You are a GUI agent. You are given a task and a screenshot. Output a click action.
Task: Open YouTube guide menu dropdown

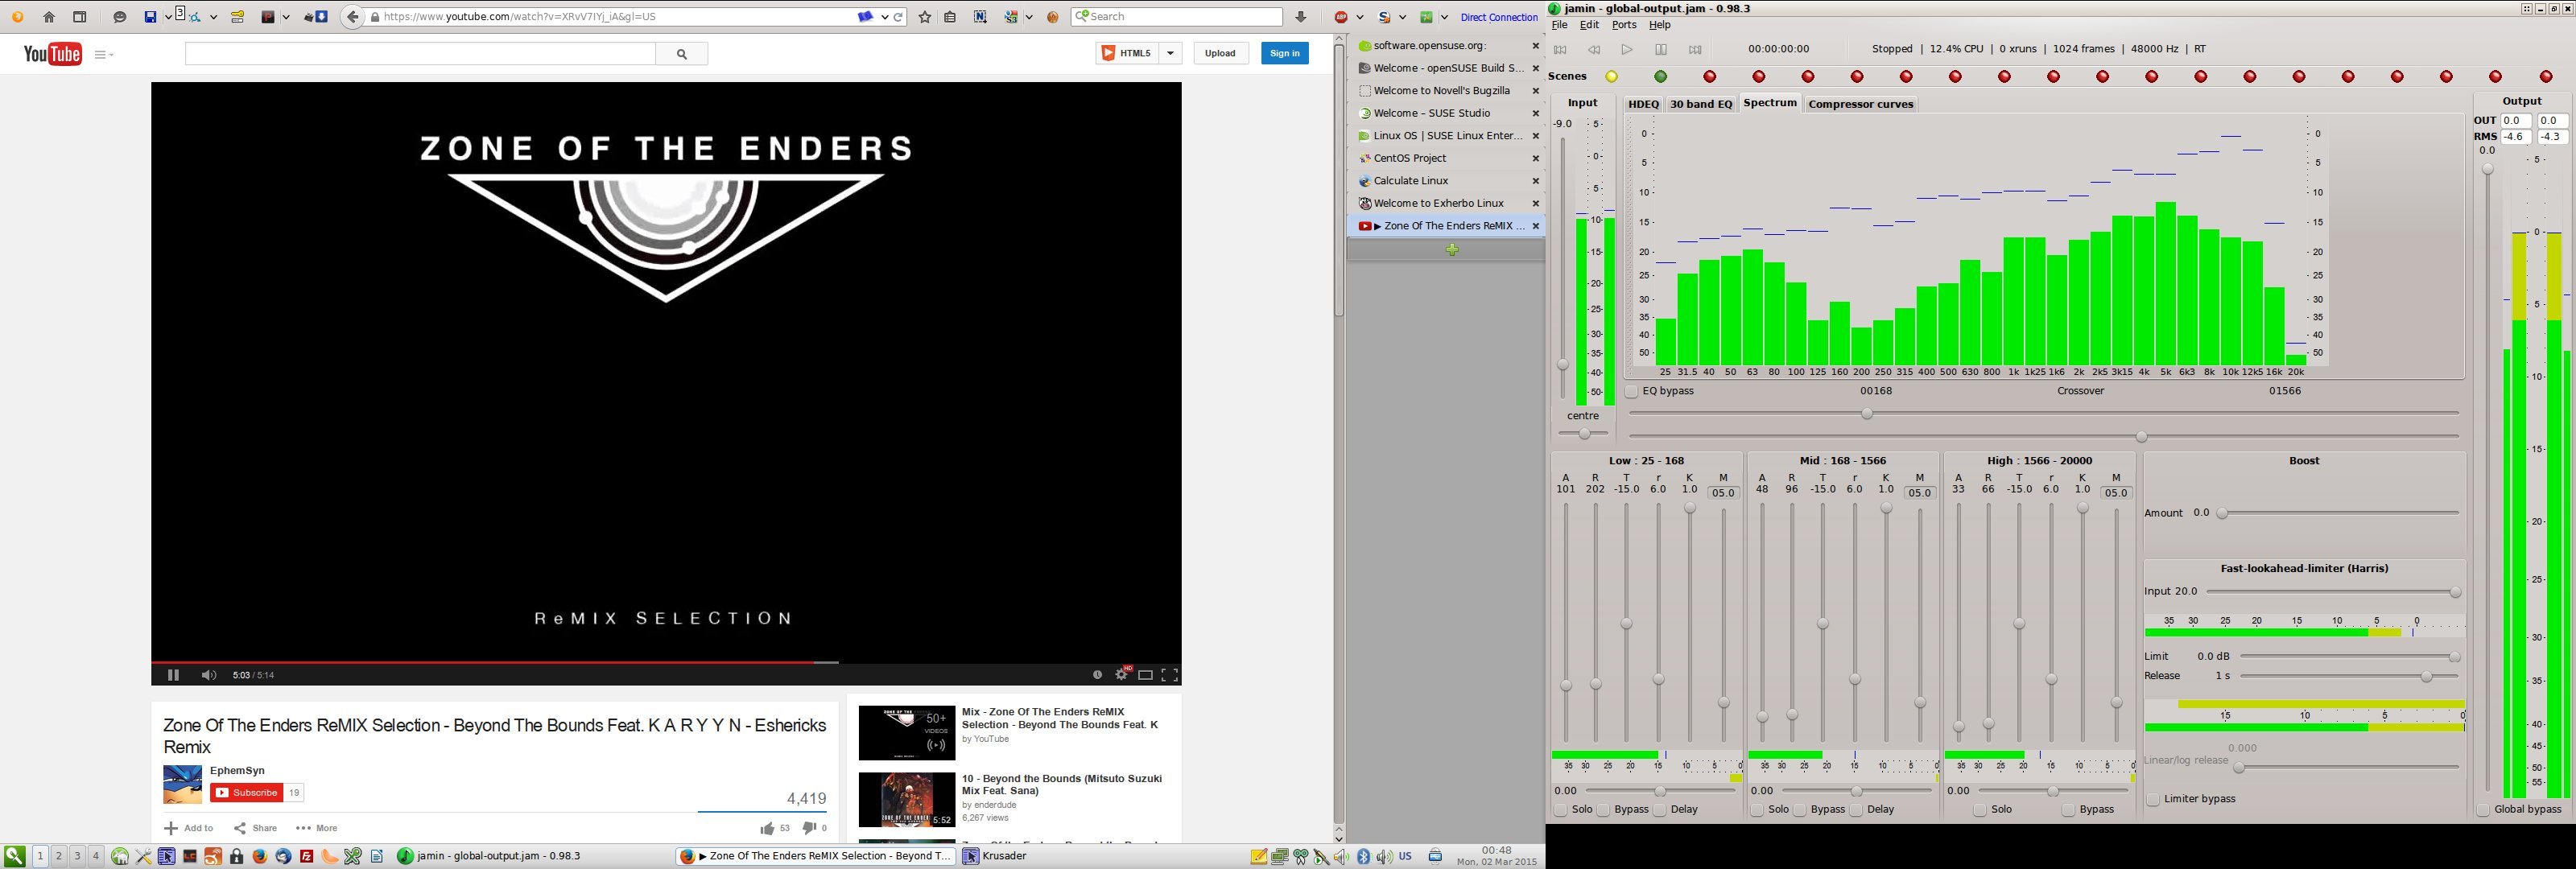click(x=104, y=55)
